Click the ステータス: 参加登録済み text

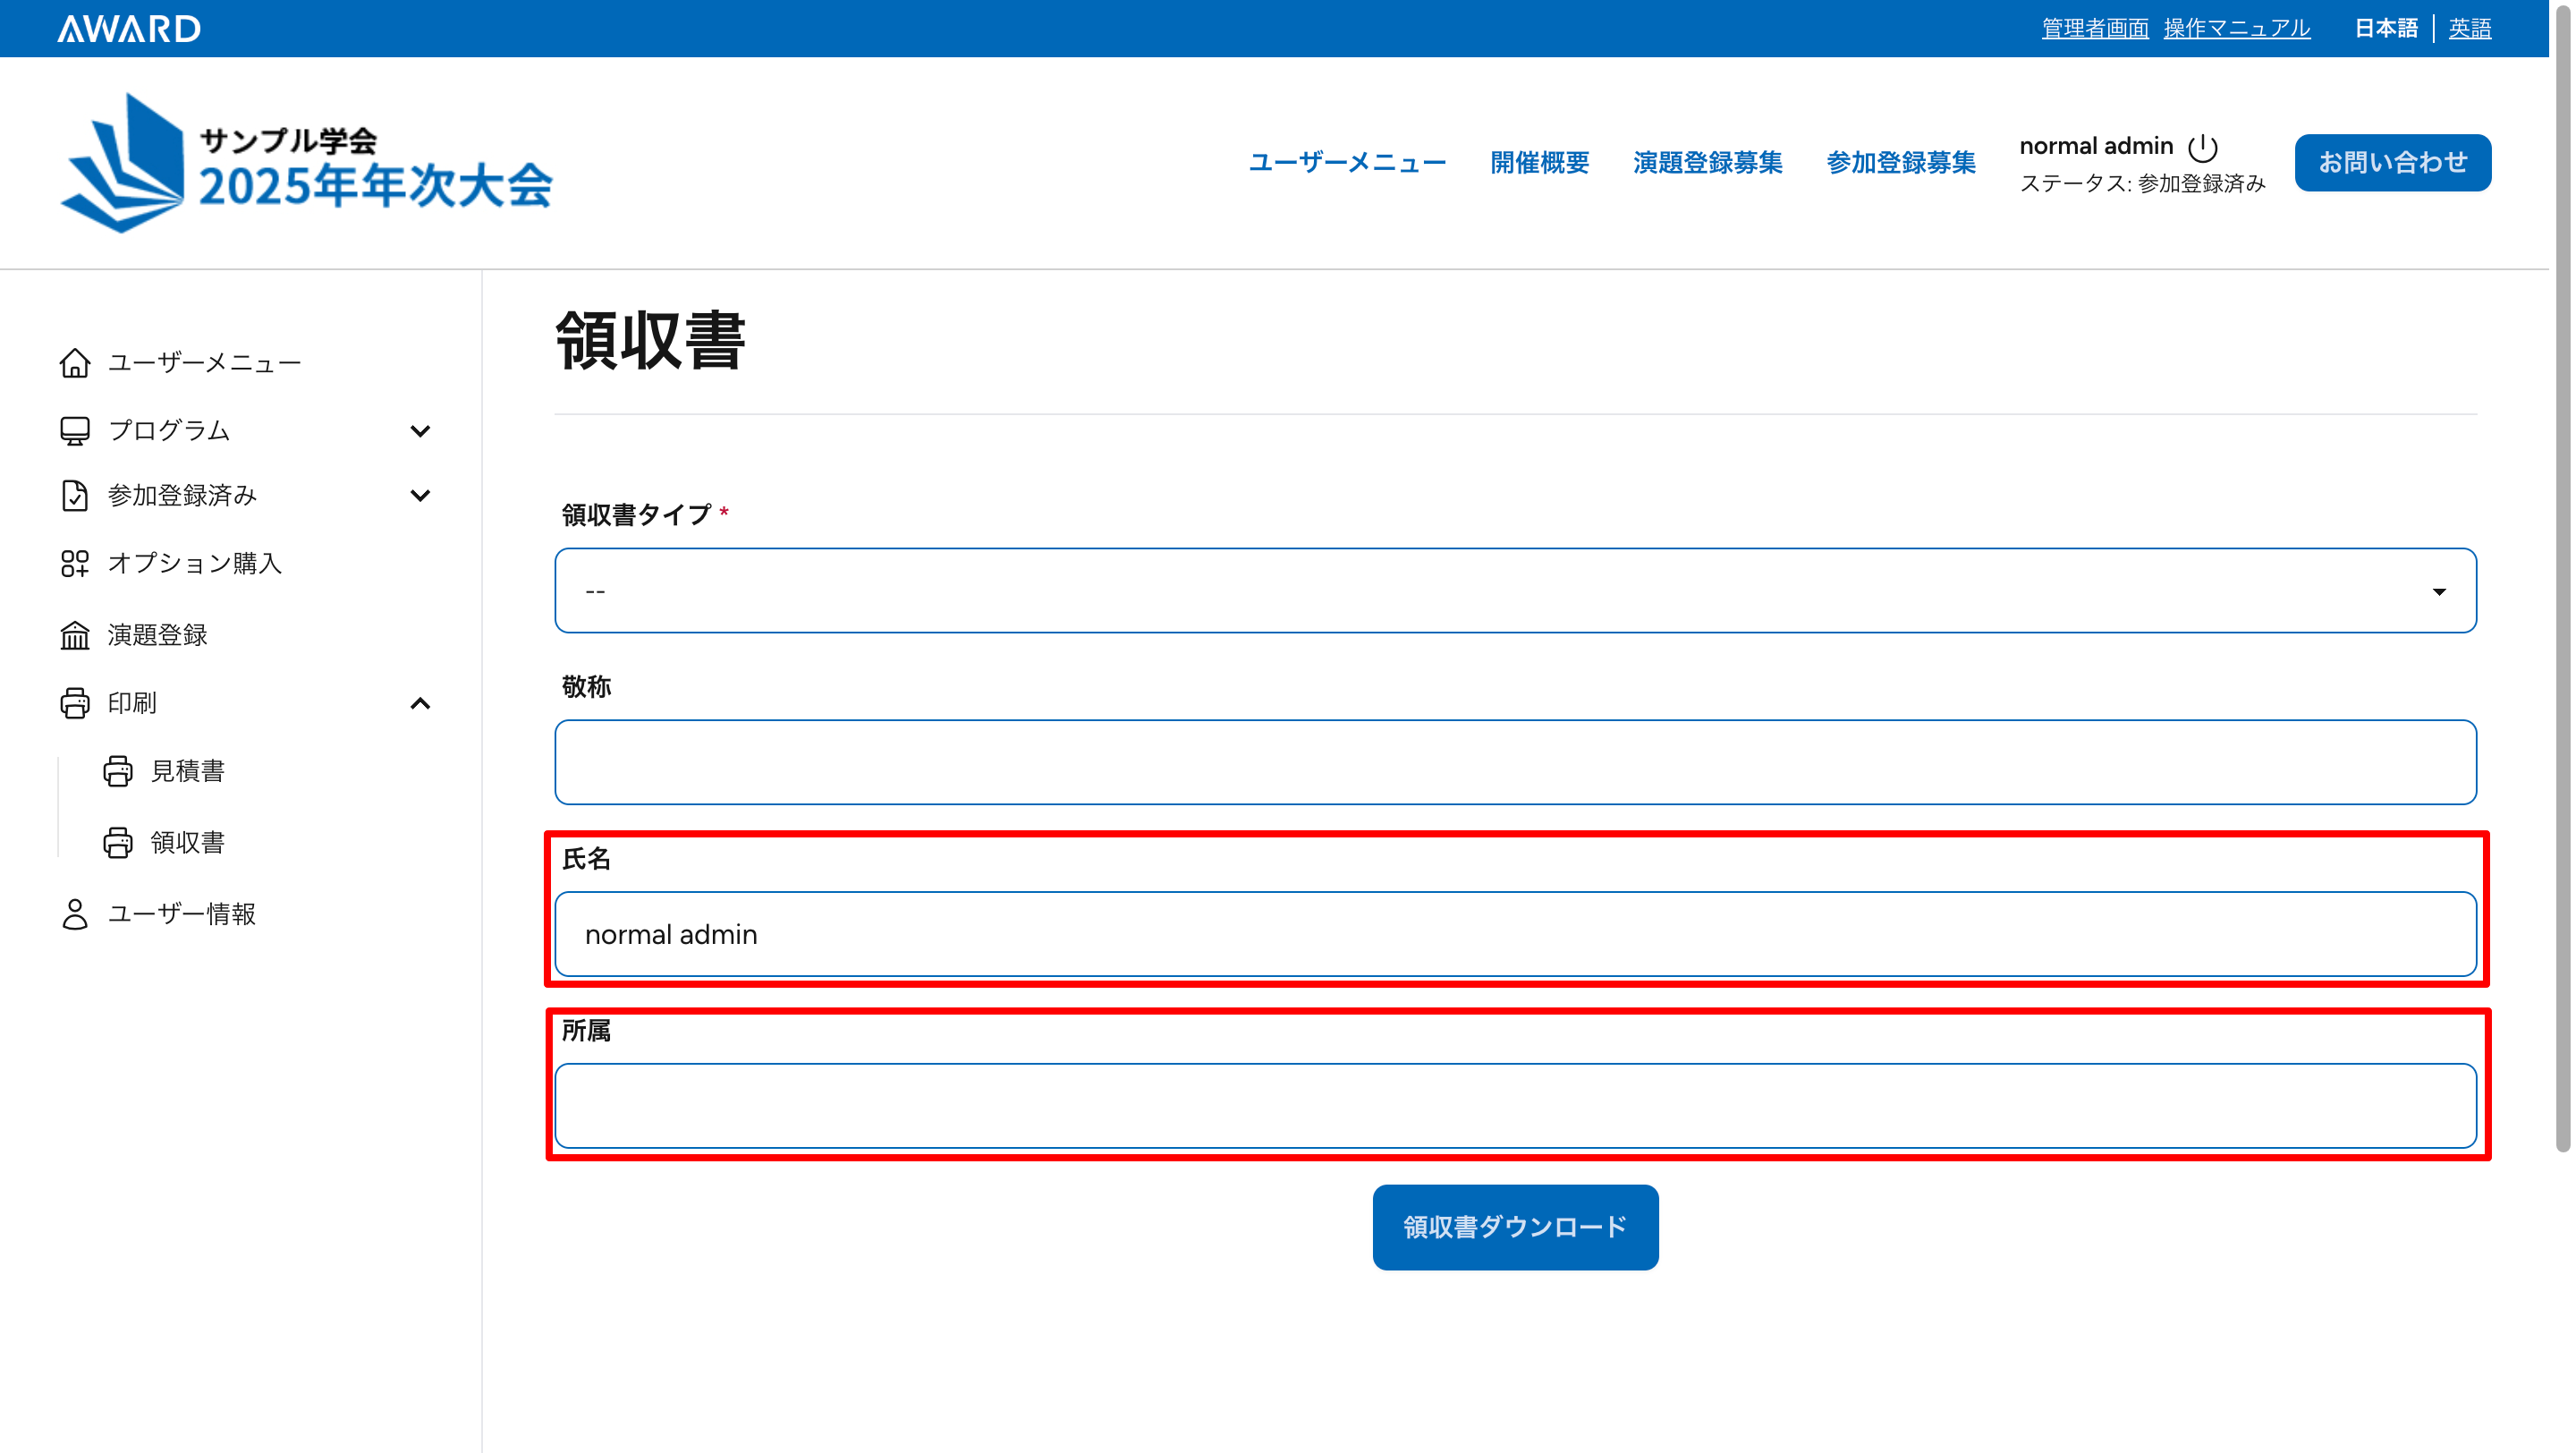coord(2142,183)
